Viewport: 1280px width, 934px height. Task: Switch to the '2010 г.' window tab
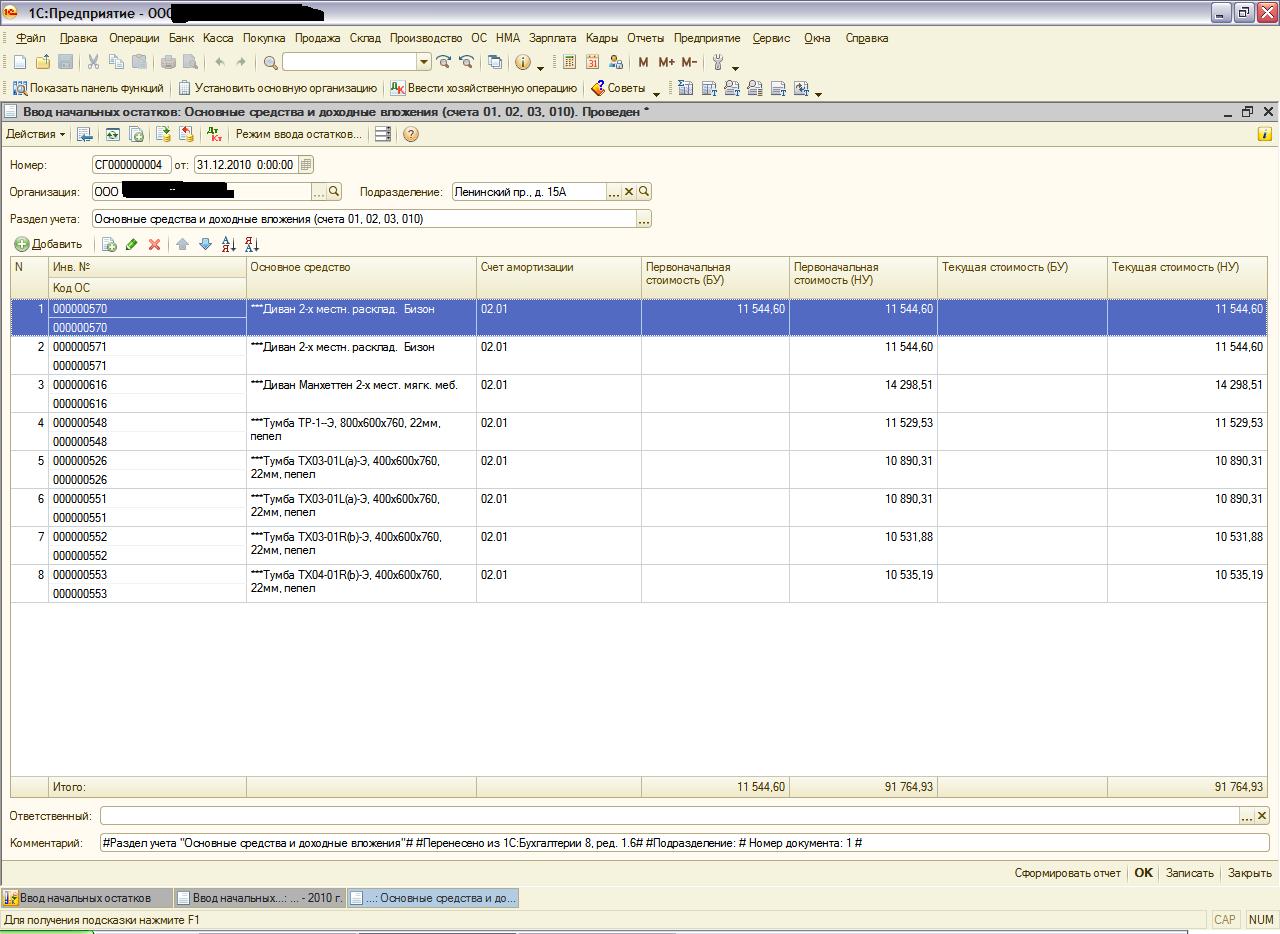point(258,898)
